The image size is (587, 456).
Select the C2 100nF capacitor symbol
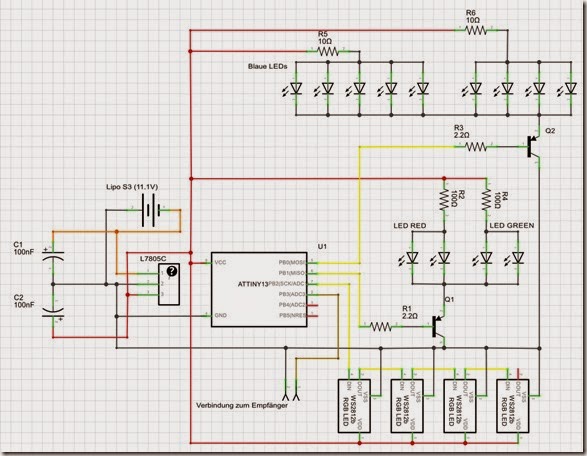(x=53, y=311)
